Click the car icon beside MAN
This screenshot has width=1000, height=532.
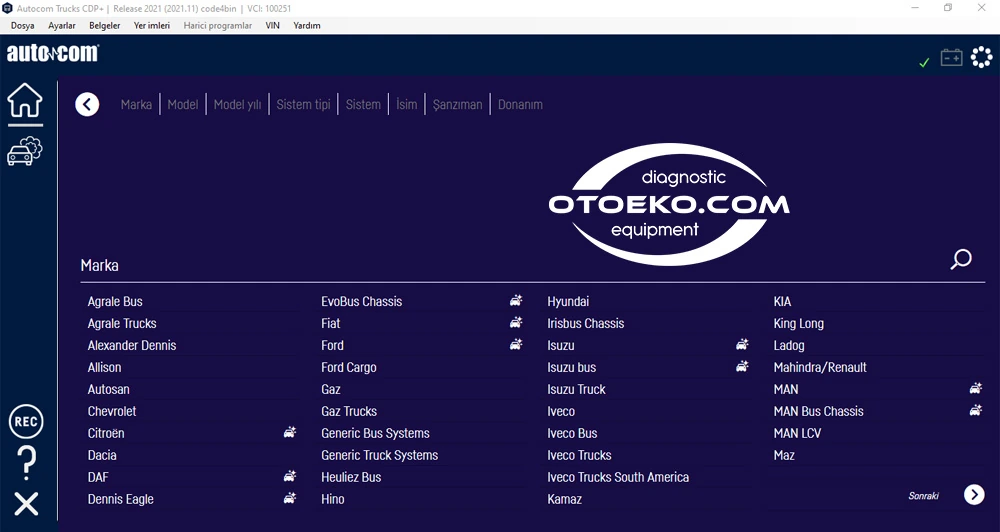976,388
